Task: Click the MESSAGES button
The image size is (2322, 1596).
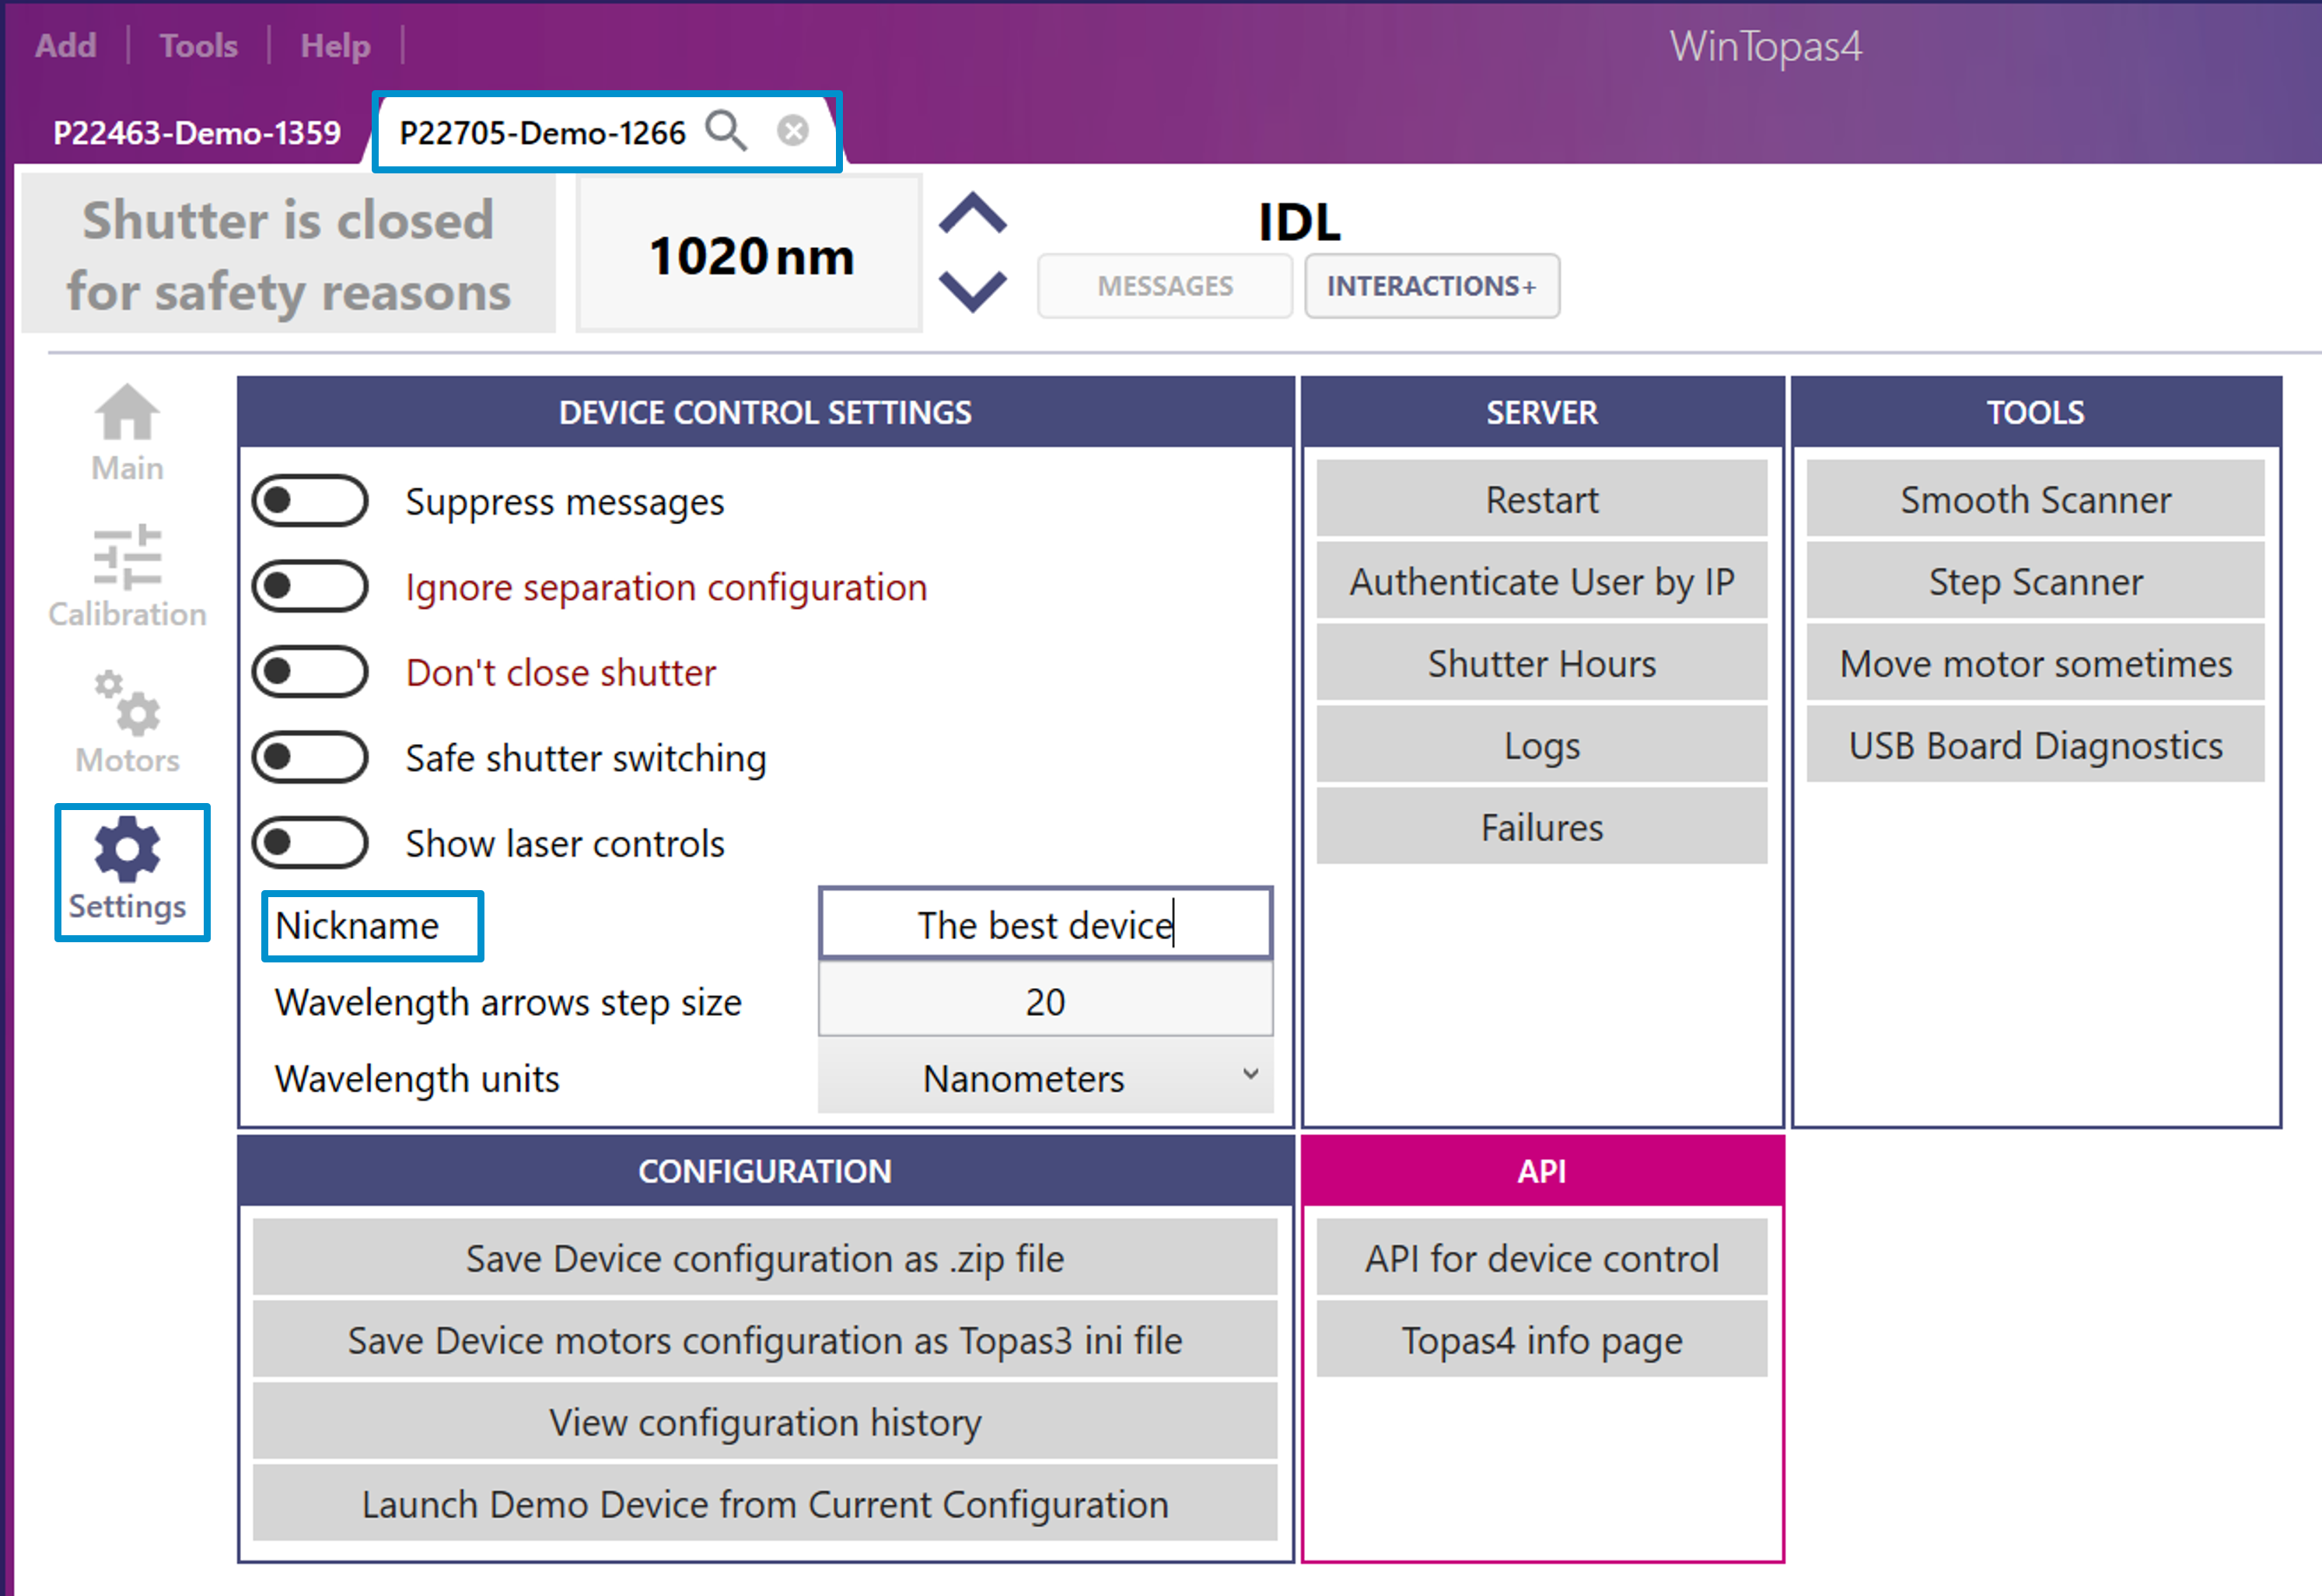Action: 1165,286
